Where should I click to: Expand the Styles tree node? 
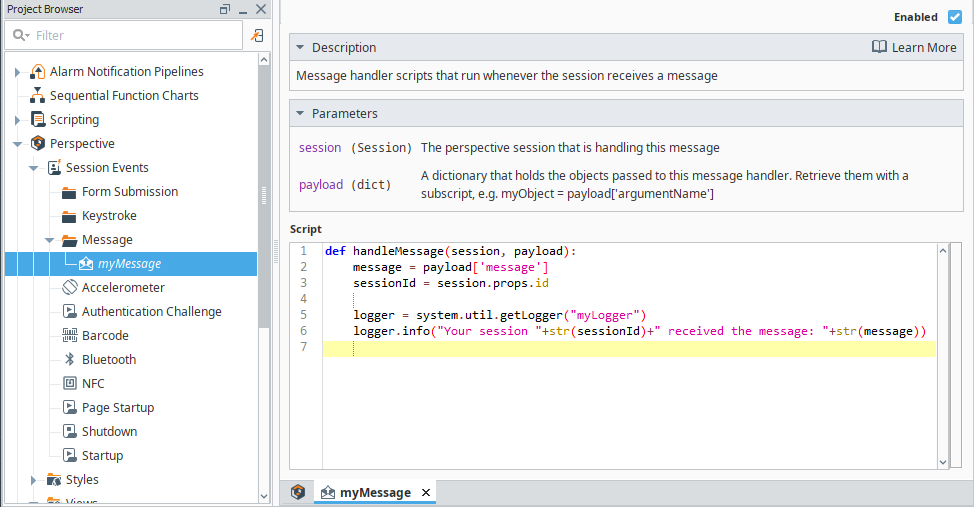[34, 480]
